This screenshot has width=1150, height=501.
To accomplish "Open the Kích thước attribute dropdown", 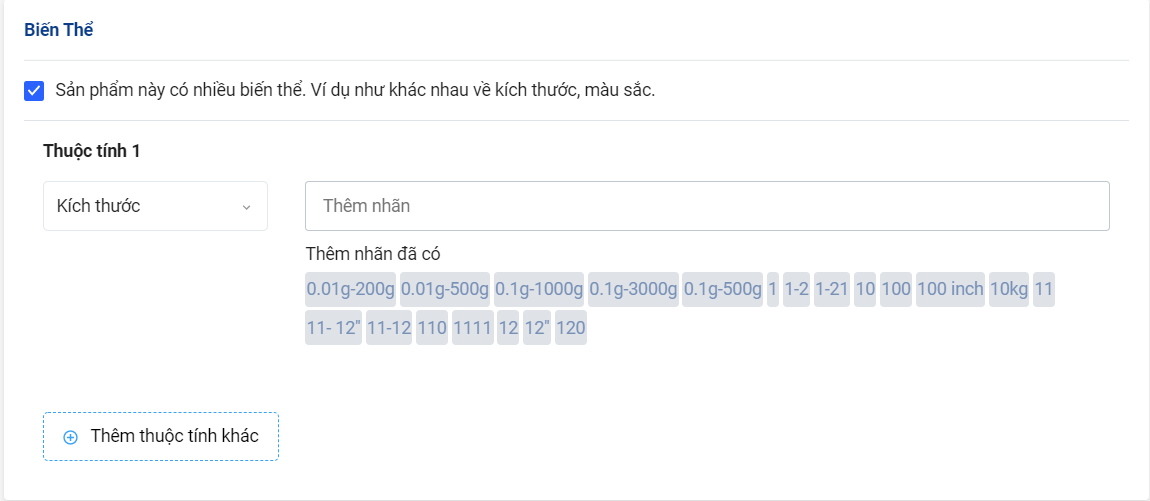I will [155, 206].
